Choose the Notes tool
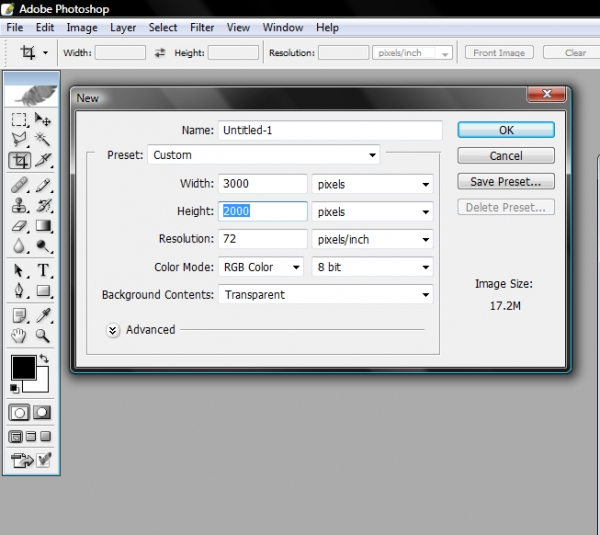Image resolution: width=600 pixels, height=535 pixels. 19,316
